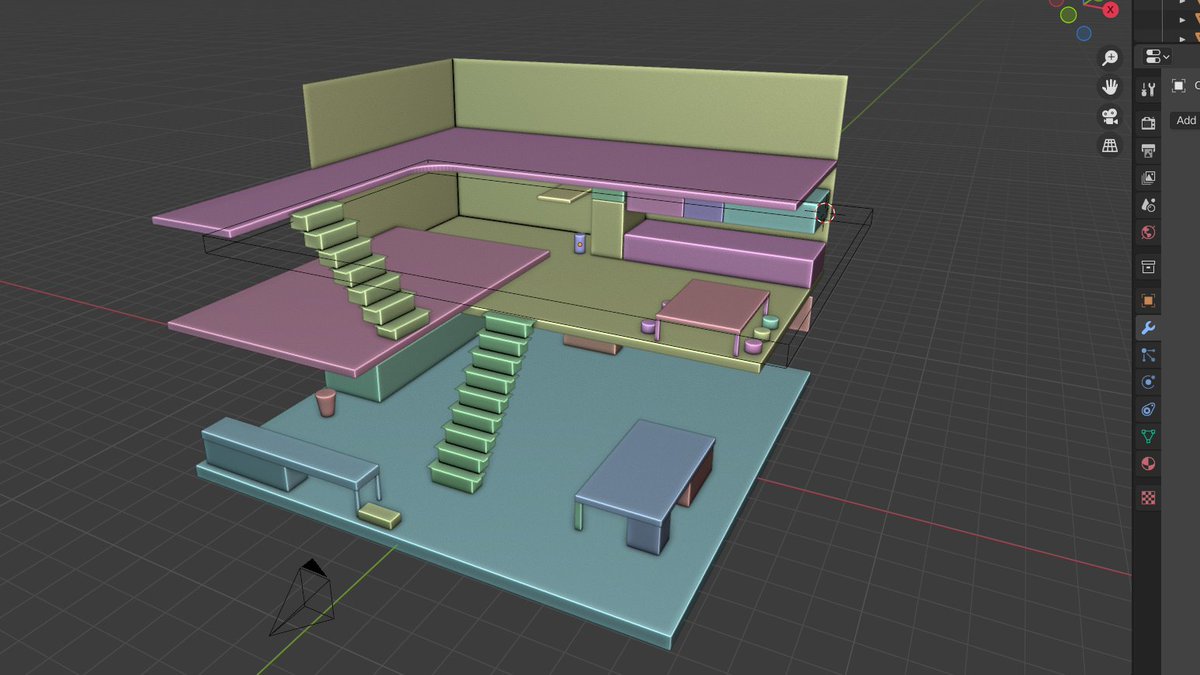Image resolution: width=1200 pixels, height=675 pixels.
Task: Open the Particles properties tab
Action: tap(1148, 355)
